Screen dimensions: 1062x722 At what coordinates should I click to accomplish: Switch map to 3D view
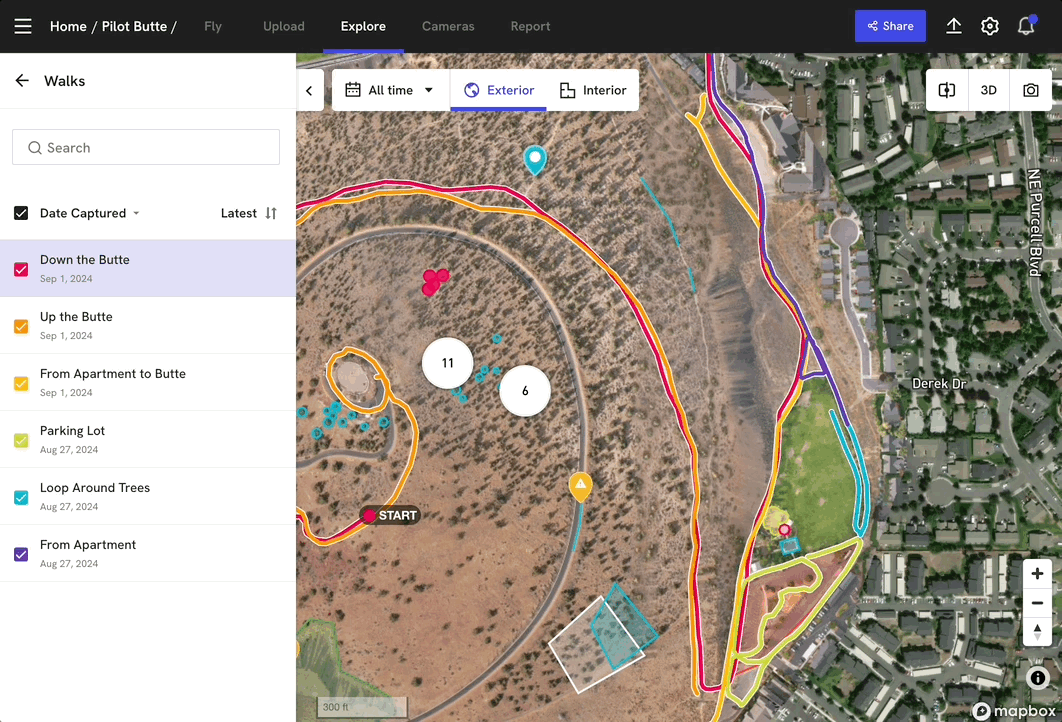988,90
